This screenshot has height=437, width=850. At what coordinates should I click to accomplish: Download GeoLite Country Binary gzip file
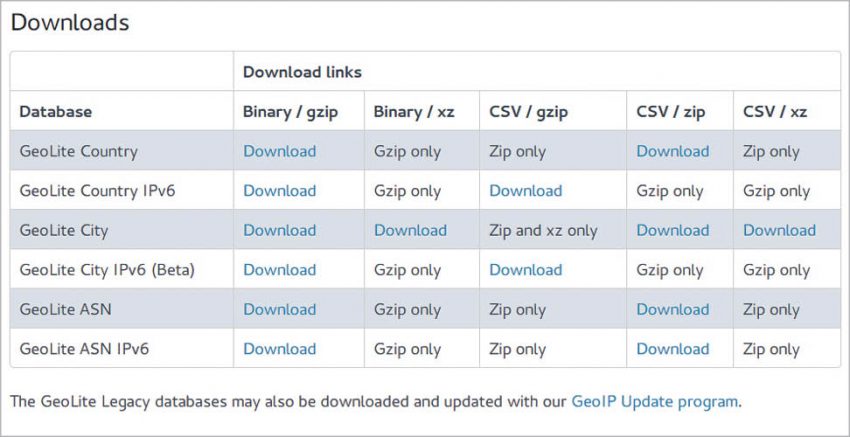(x=279, y=152)
